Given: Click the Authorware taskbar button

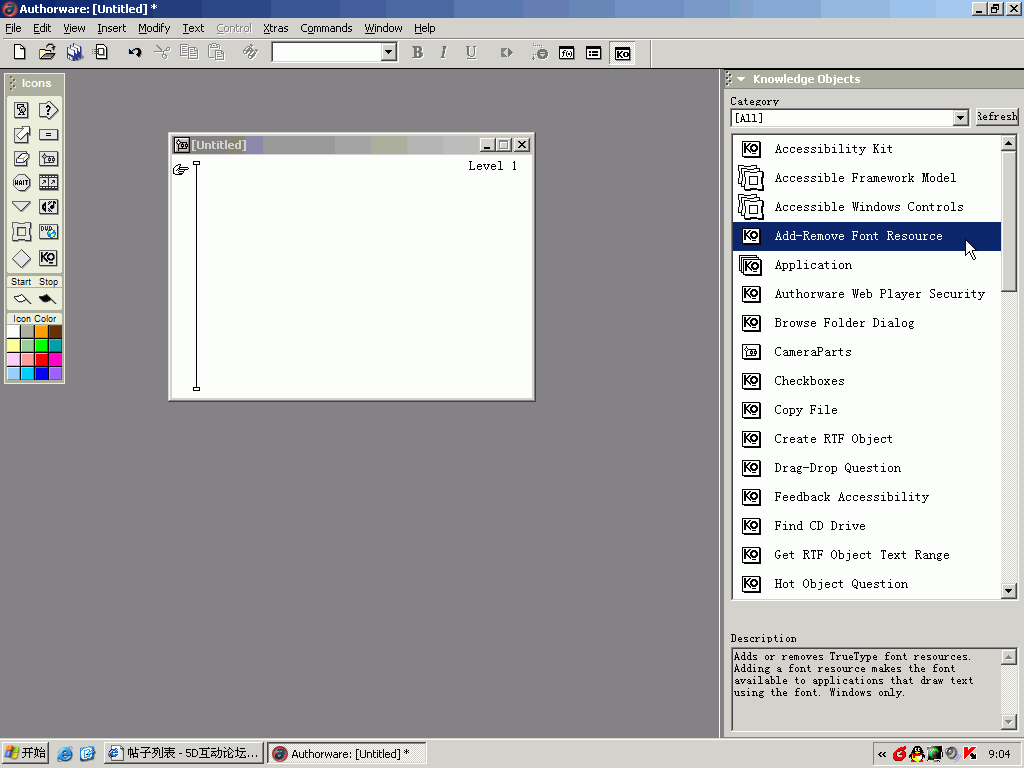Looking at the screenshot, I should (347, 754).
